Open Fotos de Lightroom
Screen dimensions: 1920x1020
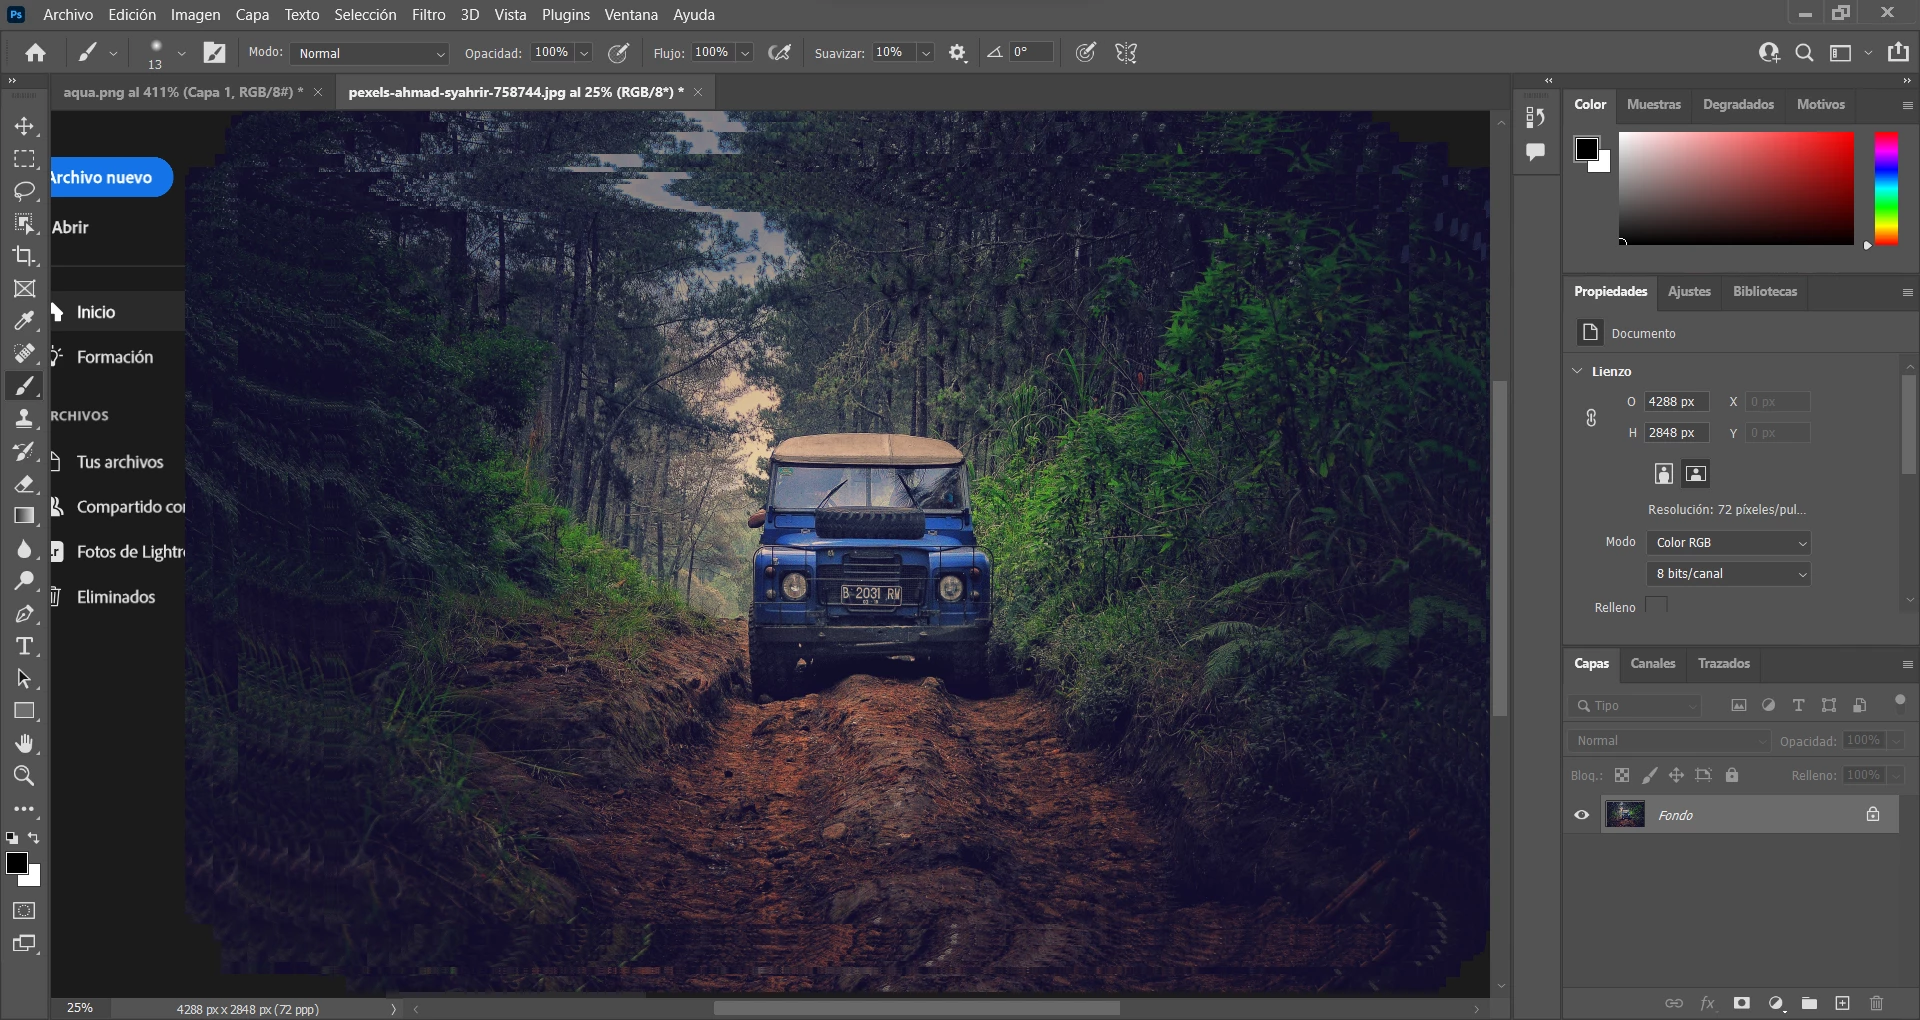pyautogui.click(x=131, y=552)
